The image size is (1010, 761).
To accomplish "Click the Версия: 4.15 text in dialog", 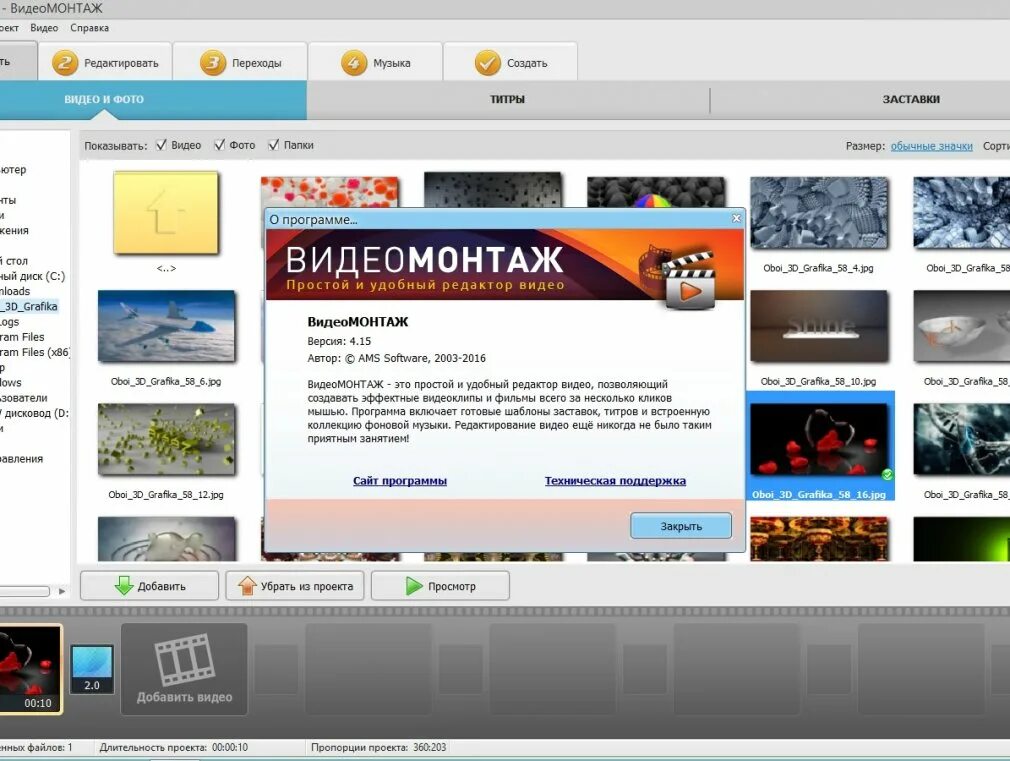I will point(339,341).
